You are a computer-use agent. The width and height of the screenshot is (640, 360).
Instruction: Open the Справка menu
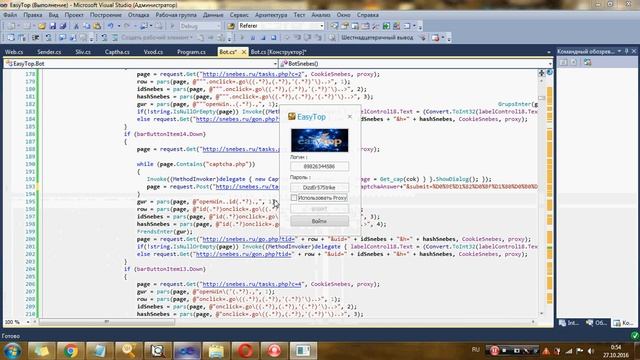coord(368,15)
